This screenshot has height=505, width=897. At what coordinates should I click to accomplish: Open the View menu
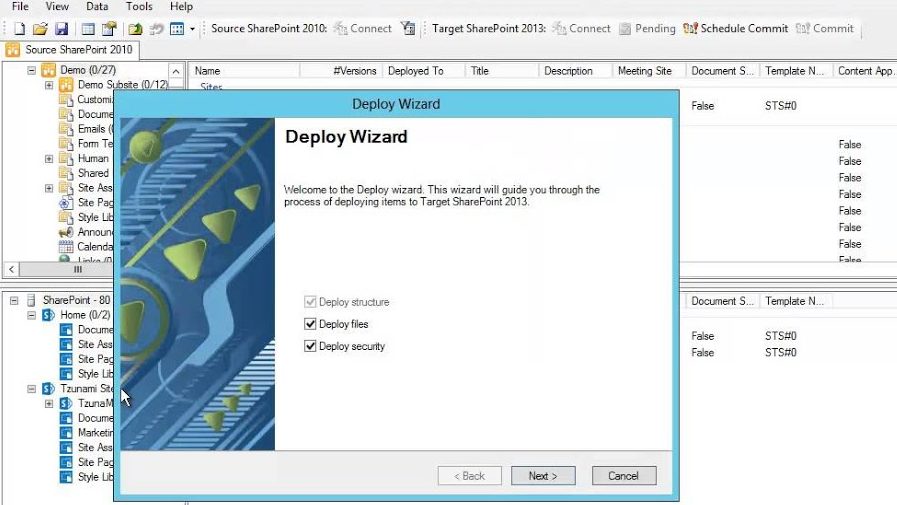pyautogui.click(x=57, y=6)
